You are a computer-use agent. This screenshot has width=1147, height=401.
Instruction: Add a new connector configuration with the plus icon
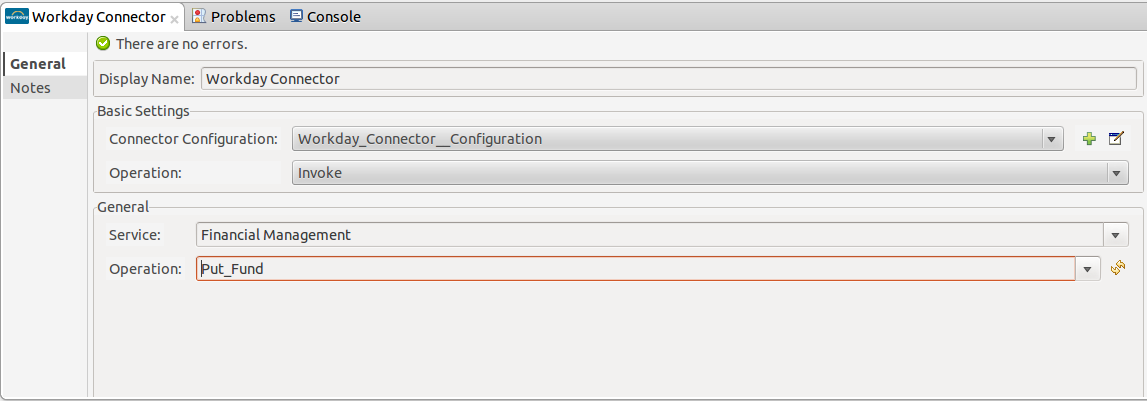1090,139
